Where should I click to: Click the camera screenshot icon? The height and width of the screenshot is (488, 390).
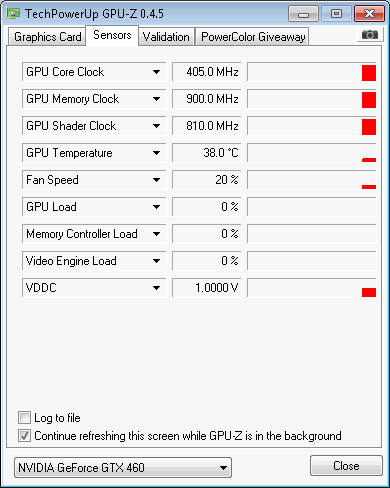[x=370, y=35]
